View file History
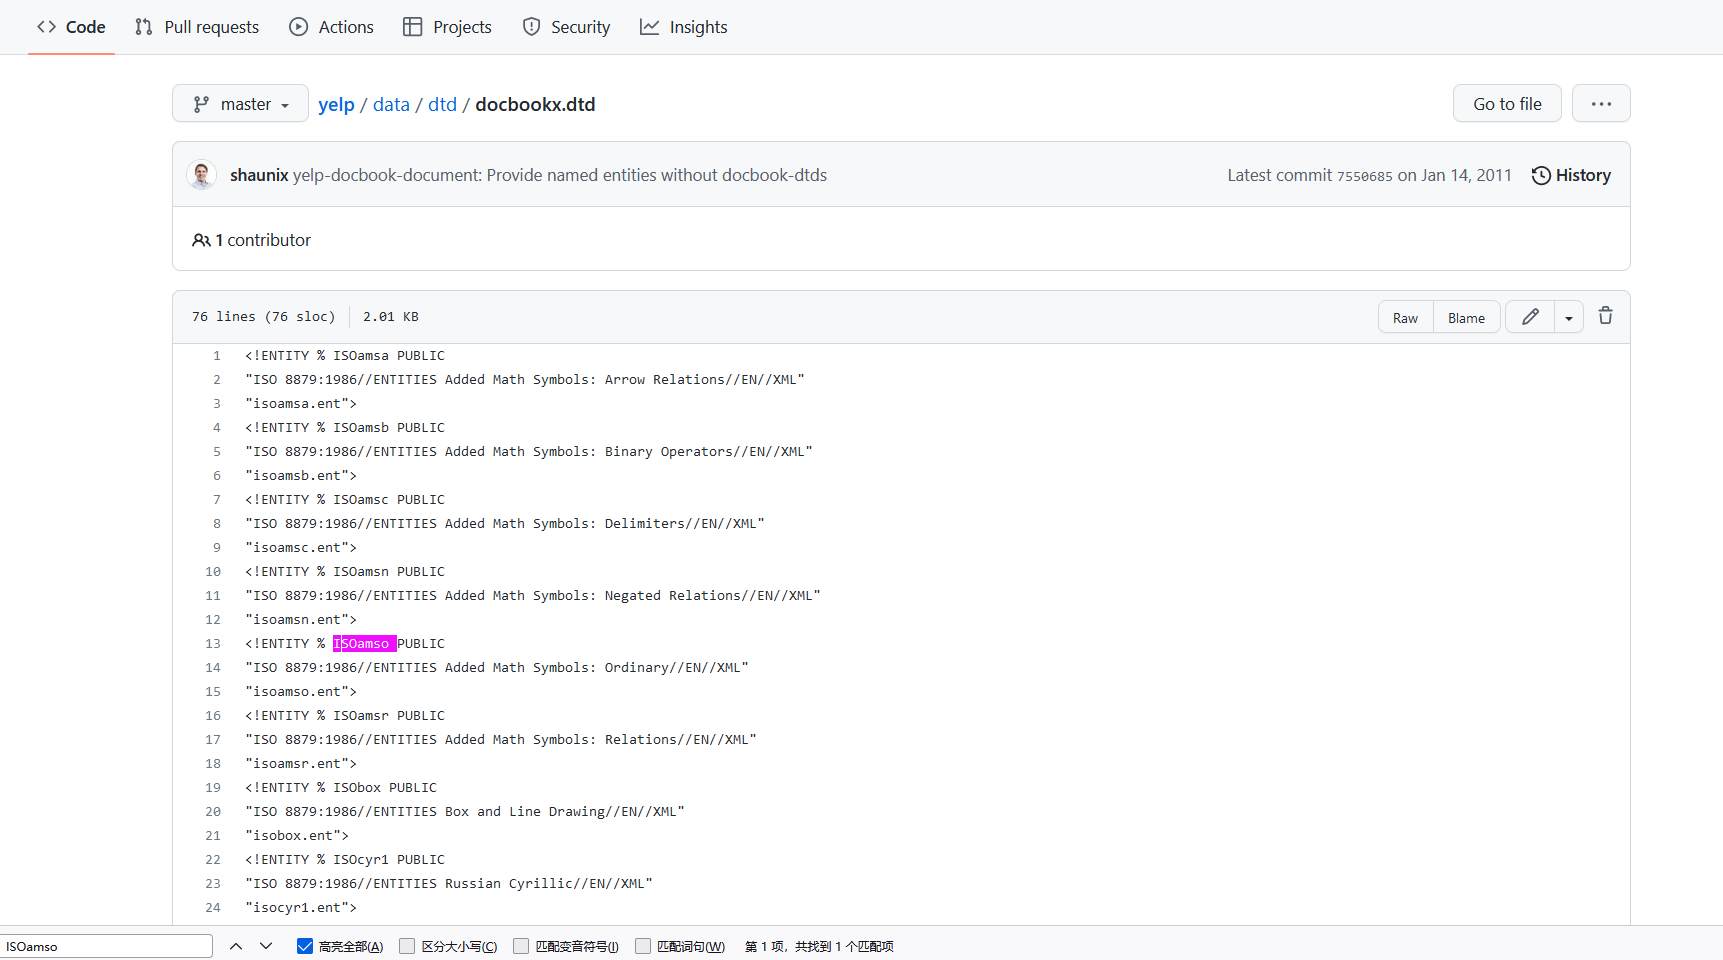 click(x=1571, y=175)
